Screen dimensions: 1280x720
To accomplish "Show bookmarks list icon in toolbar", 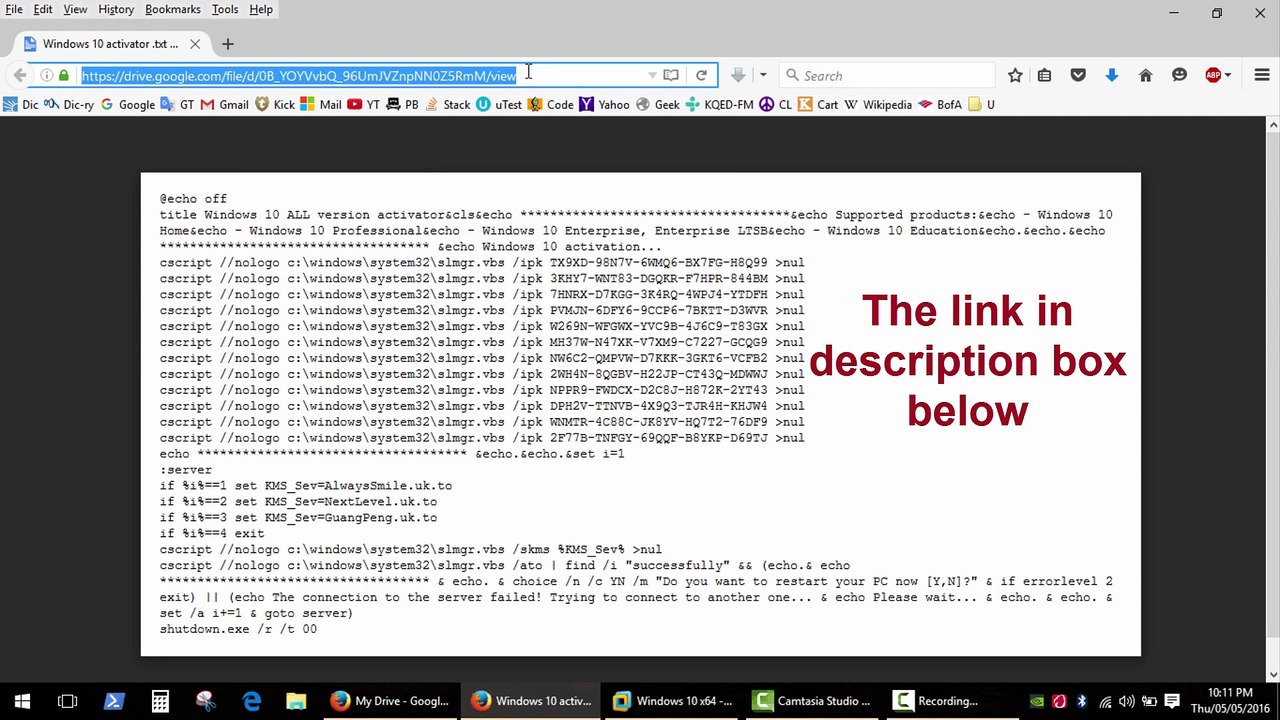I will 1044,75.
